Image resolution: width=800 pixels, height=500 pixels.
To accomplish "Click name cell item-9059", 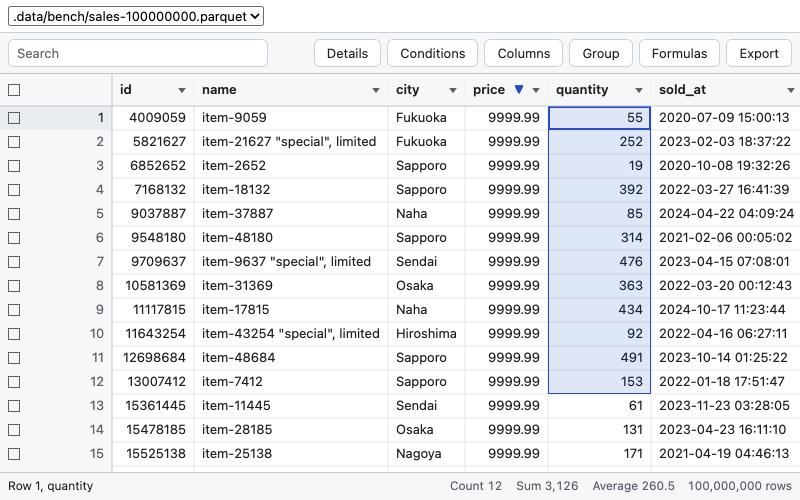I will point(291,118).
